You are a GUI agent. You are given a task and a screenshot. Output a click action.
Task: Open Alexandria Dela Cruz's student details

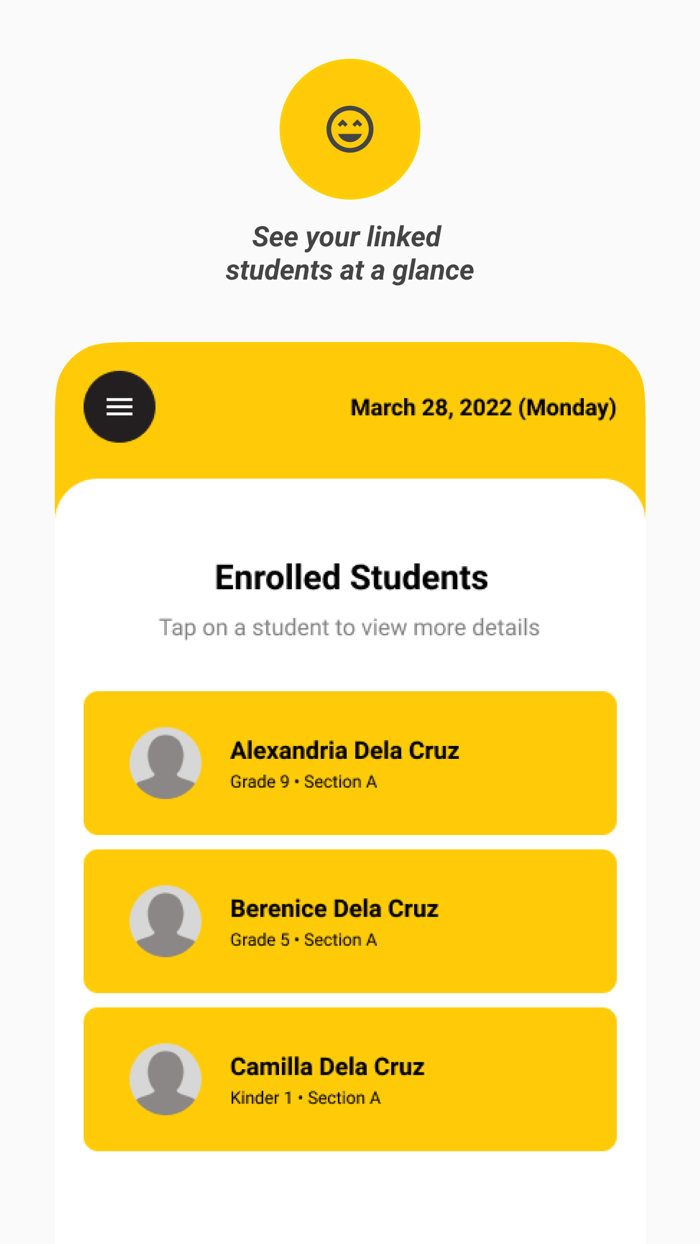(x=350, y=763)
